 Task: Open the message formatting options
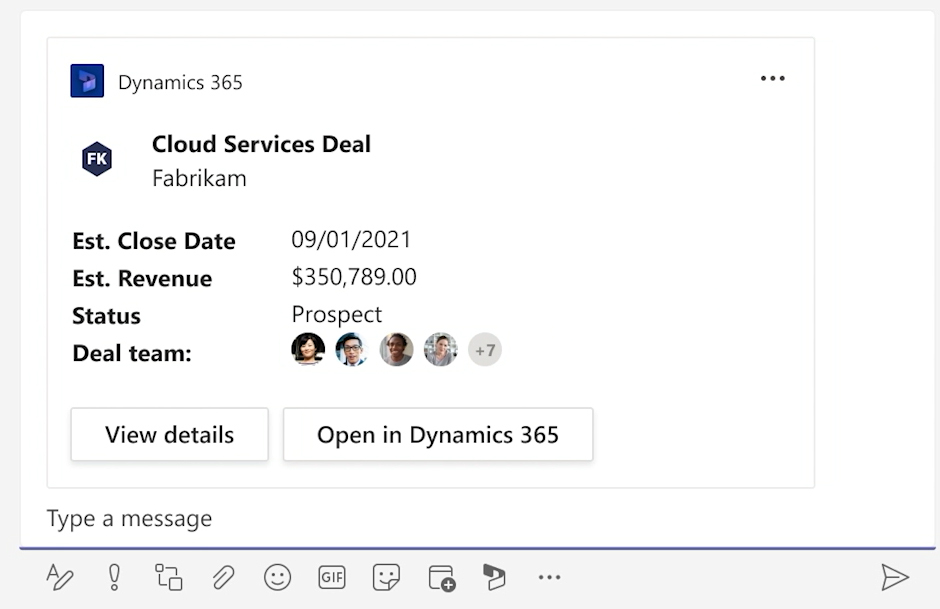point(60,577)
